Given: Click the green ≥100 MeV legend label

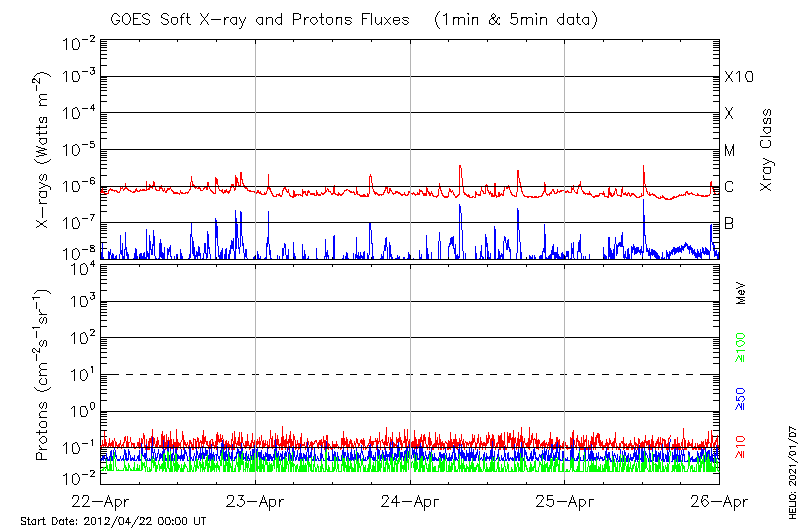Looking at the screenshot, I should click(742, 349).
